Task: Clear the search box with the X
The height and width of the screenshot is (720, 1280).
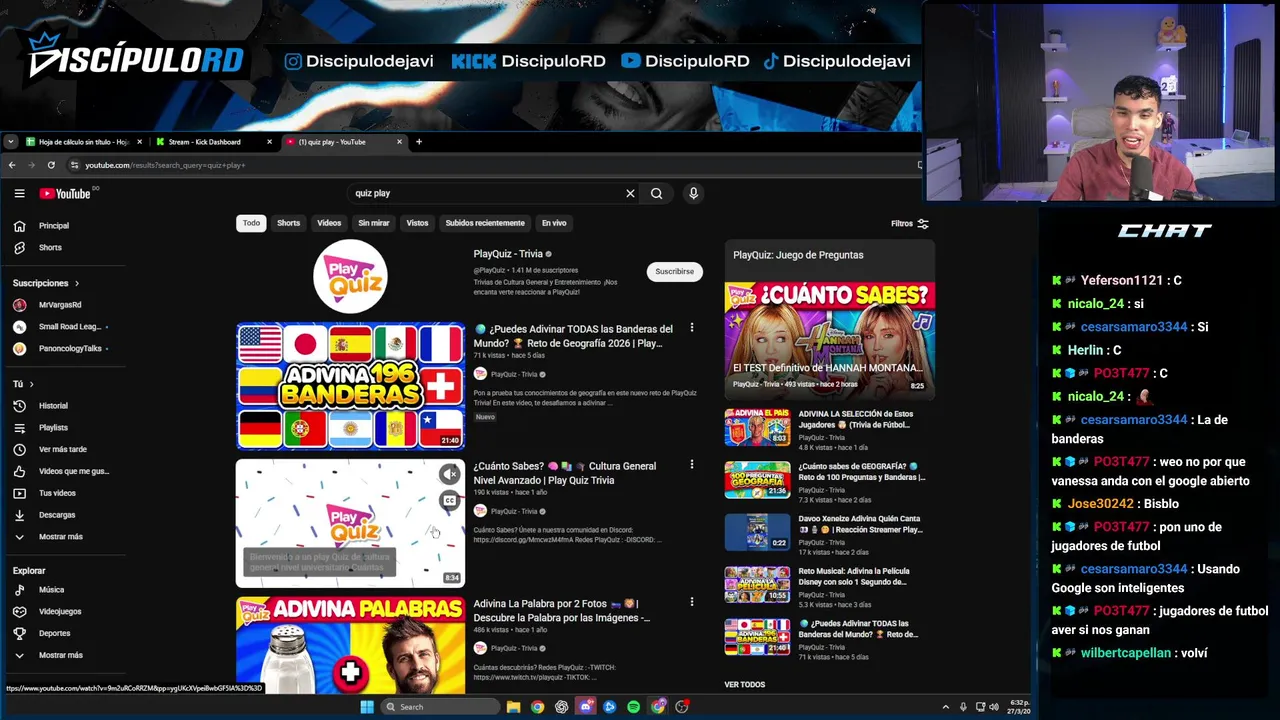Action: (x=630, y=193)
